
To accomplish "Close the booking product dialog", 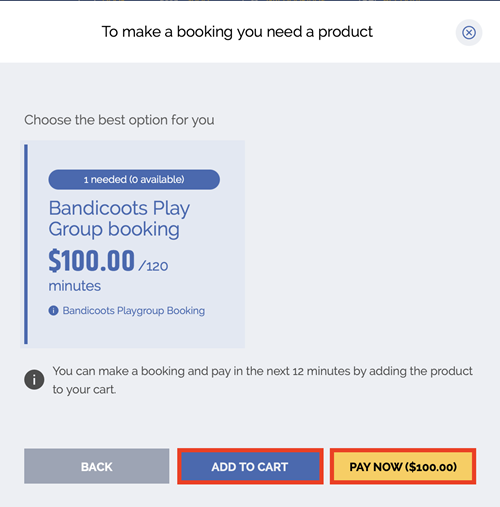I will pos(469,33).
